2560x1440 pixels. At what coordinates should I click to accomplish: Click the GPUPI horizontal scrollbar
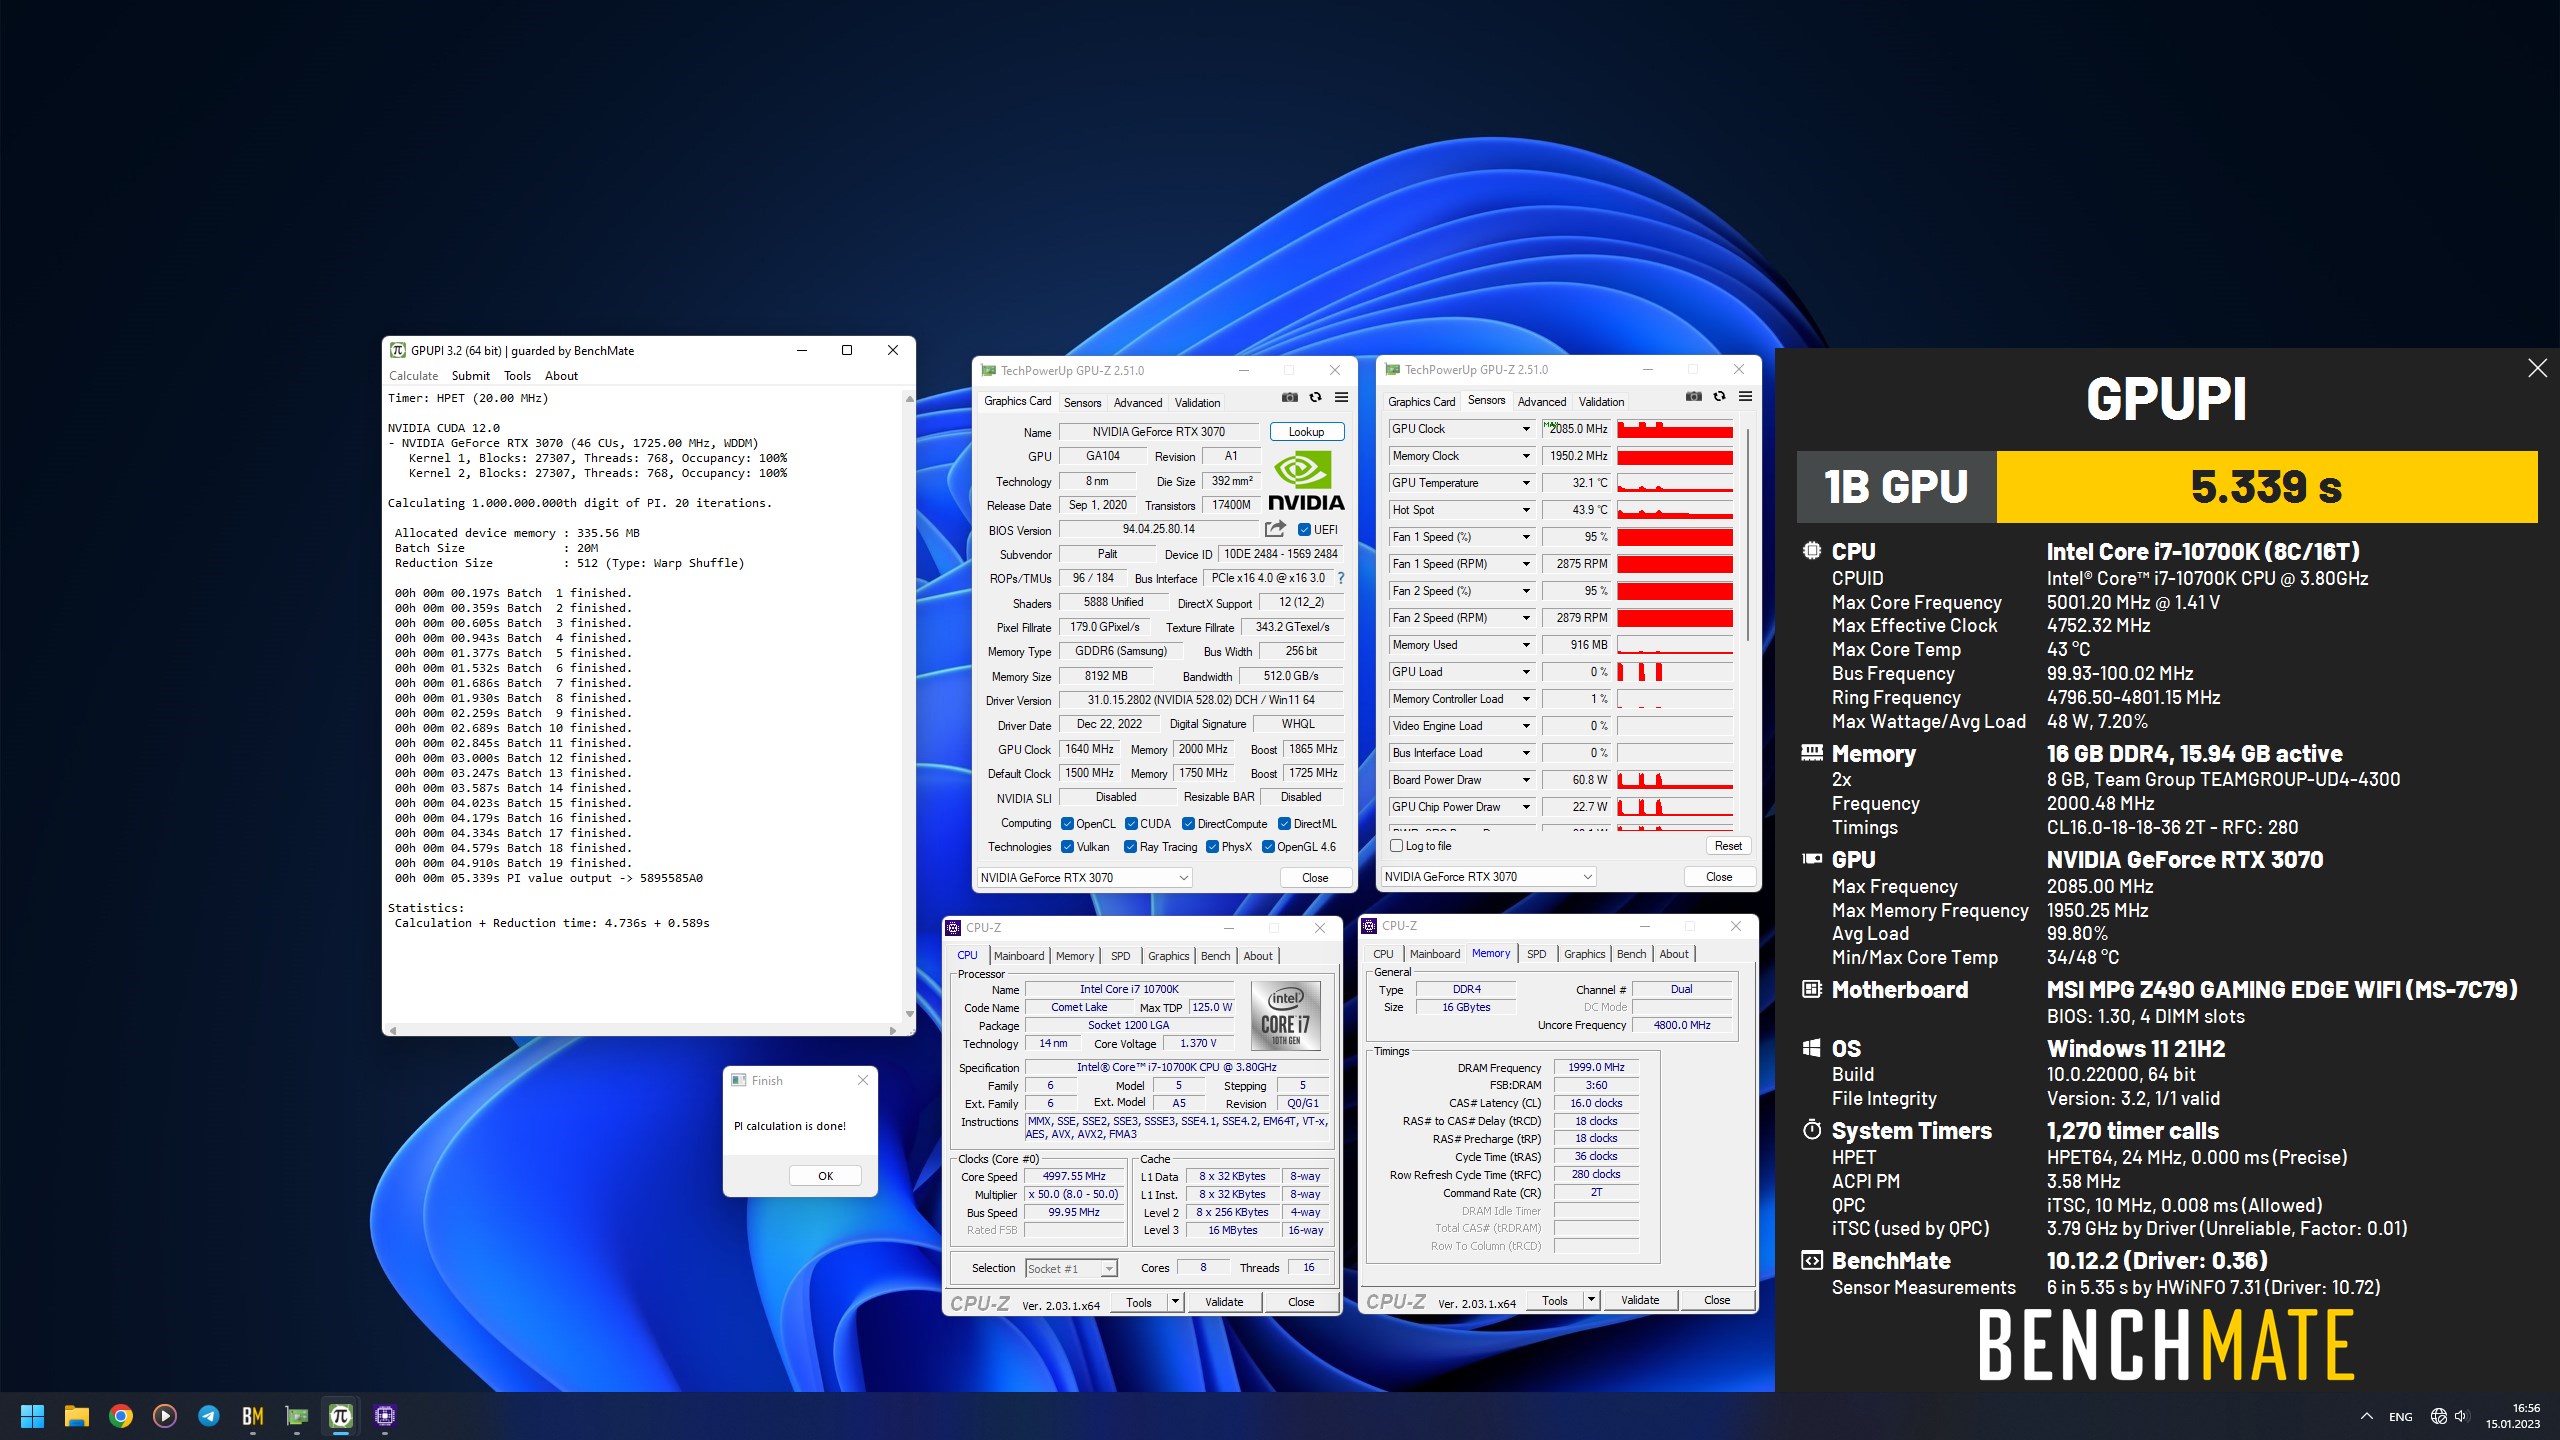point(643,1029)
